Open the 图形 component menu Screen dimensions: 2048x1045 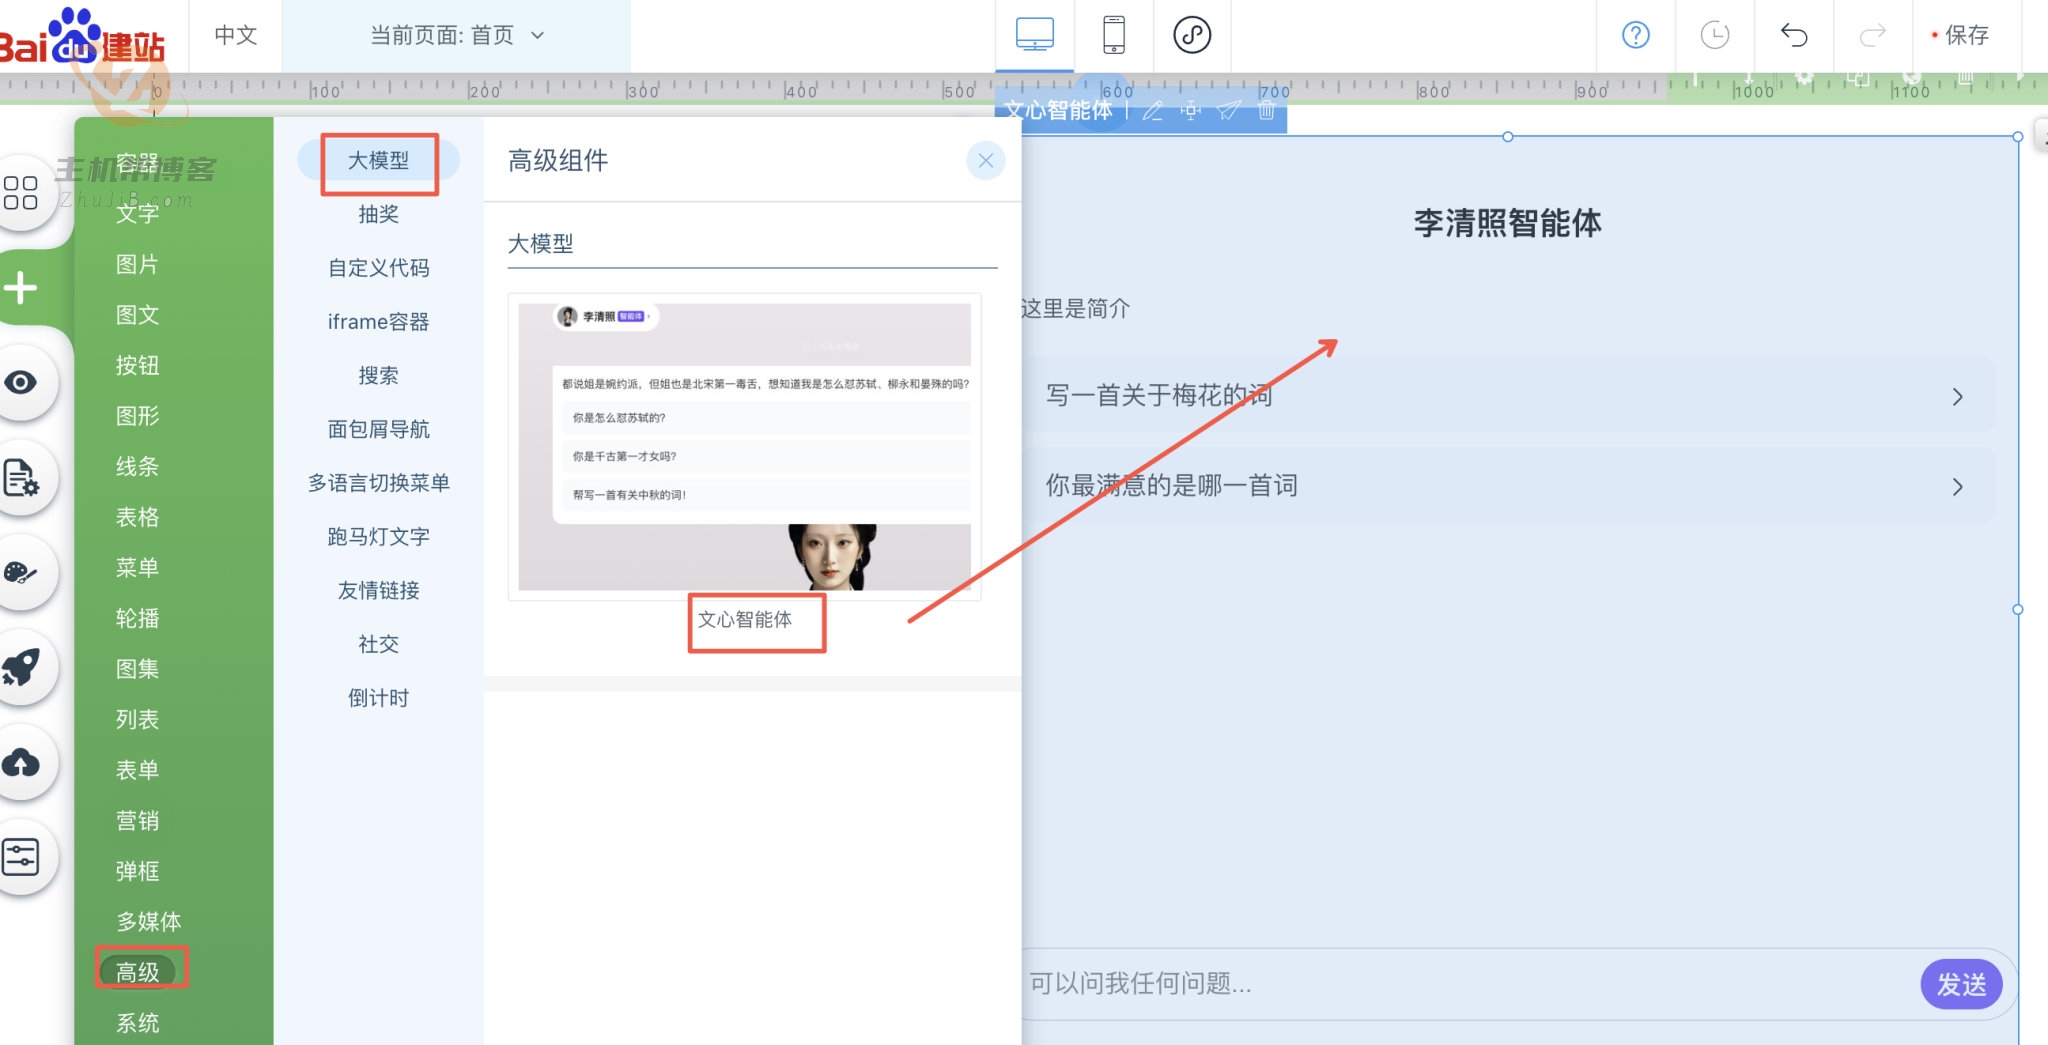[x=137, y=416]
